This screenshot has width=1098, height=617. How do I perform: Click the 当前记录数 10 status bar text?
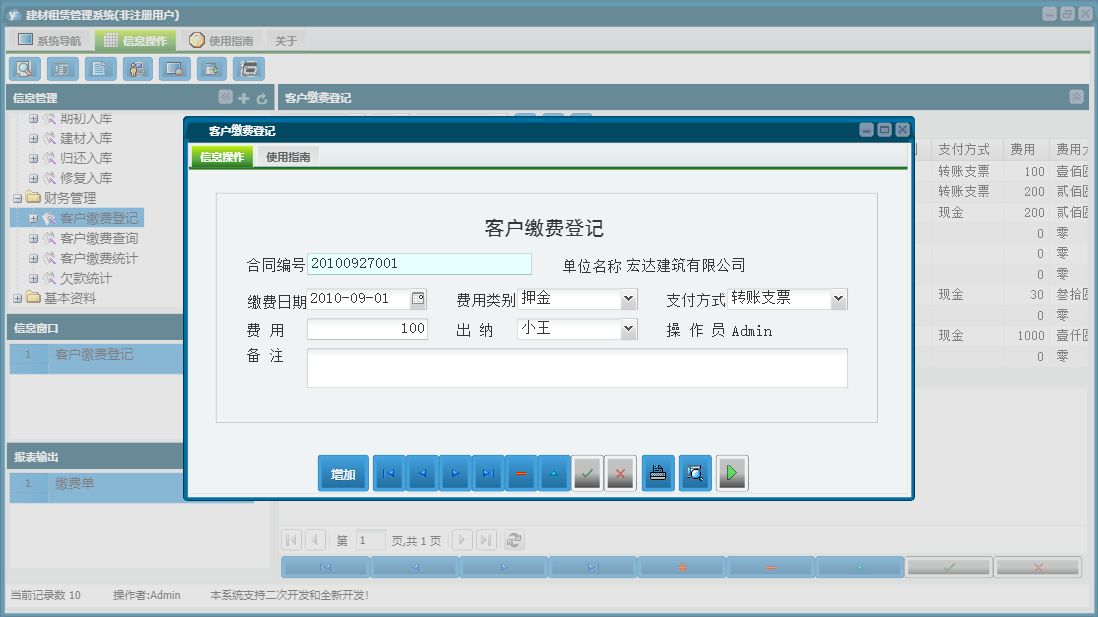tap(46, 595)
